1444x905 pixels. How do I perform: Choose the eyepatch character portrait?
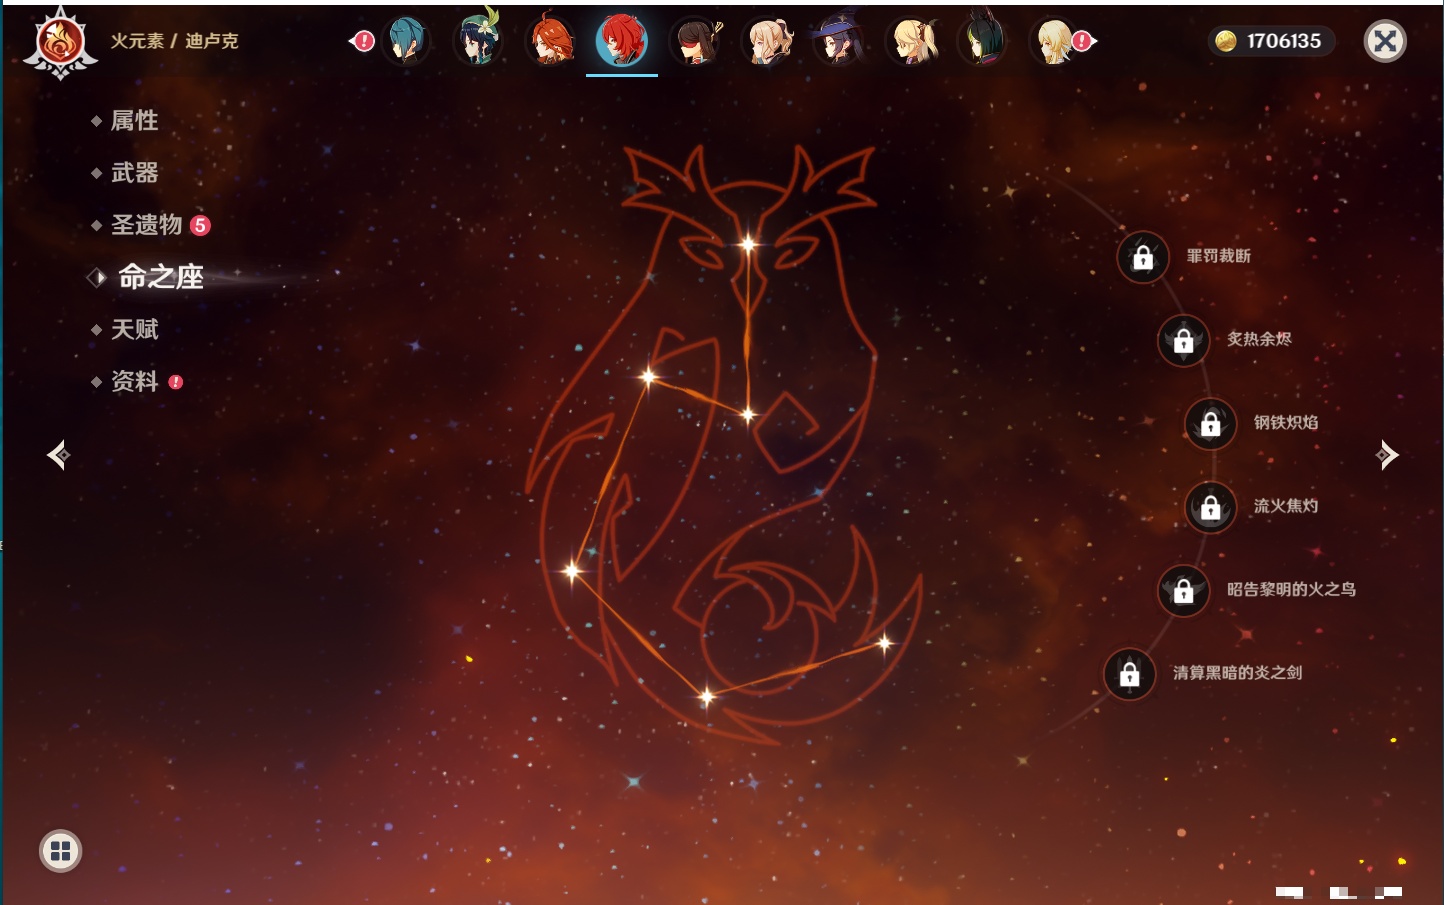pos(695,41)
